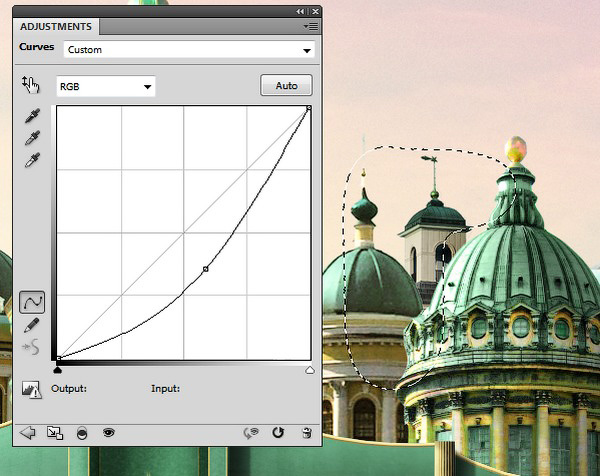Viewport: 600px width, 476px height.
Task: Pick the black point eyedropper
Action: click(x=32, y=117)
